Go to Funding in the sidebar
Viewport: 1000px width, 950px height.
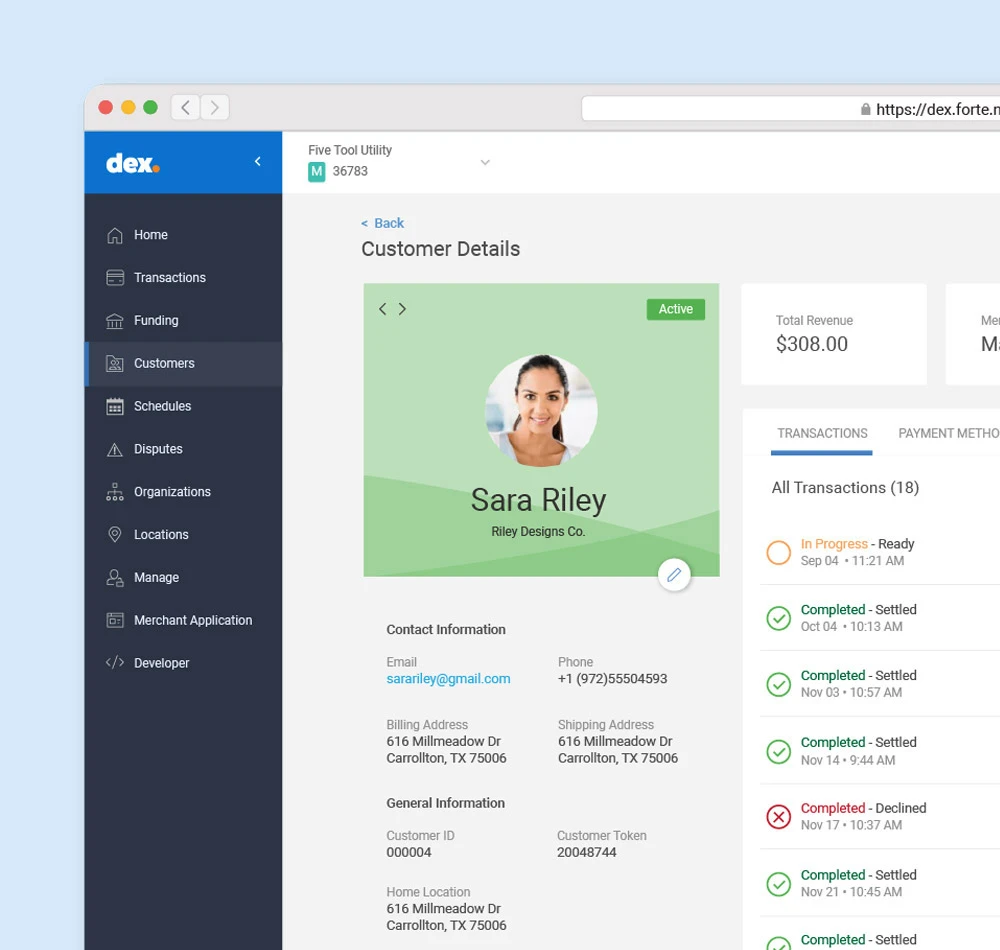(183, 321)
